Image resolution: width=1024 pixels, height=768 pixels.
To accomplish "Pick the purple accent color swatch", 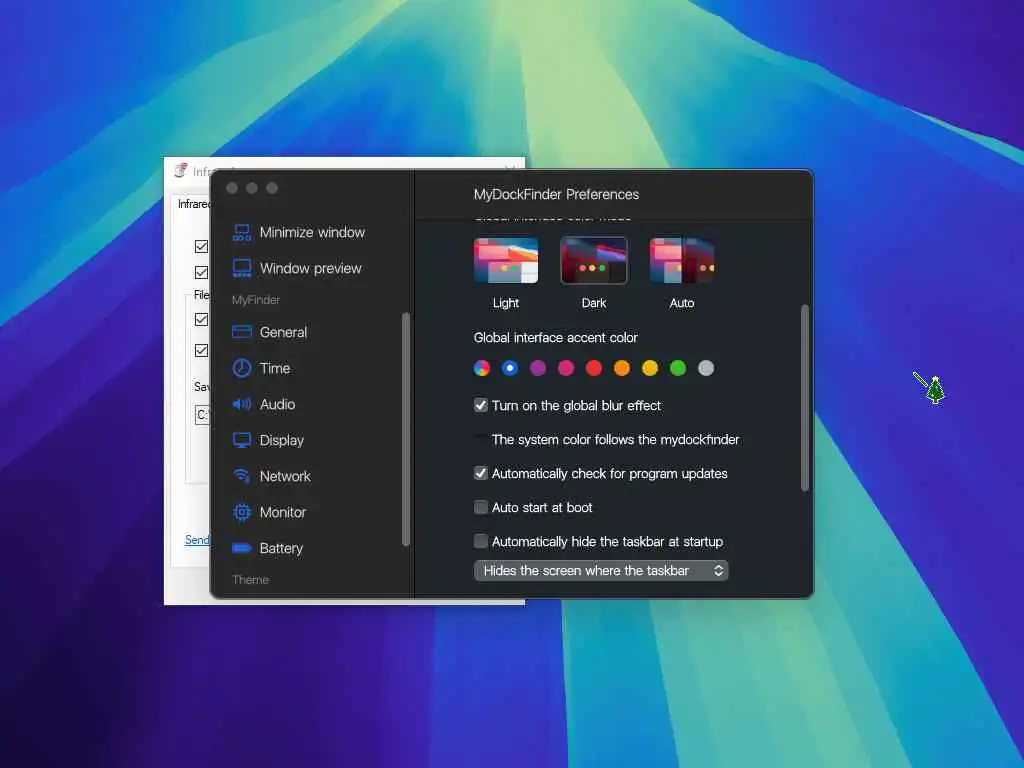I will [537, 368].
